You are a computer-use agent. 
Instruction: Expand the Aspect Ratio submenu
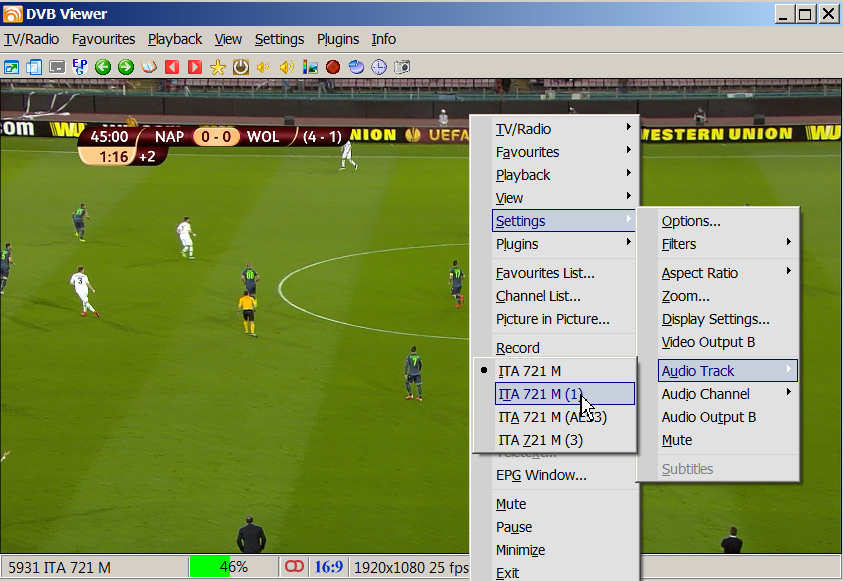728,273
